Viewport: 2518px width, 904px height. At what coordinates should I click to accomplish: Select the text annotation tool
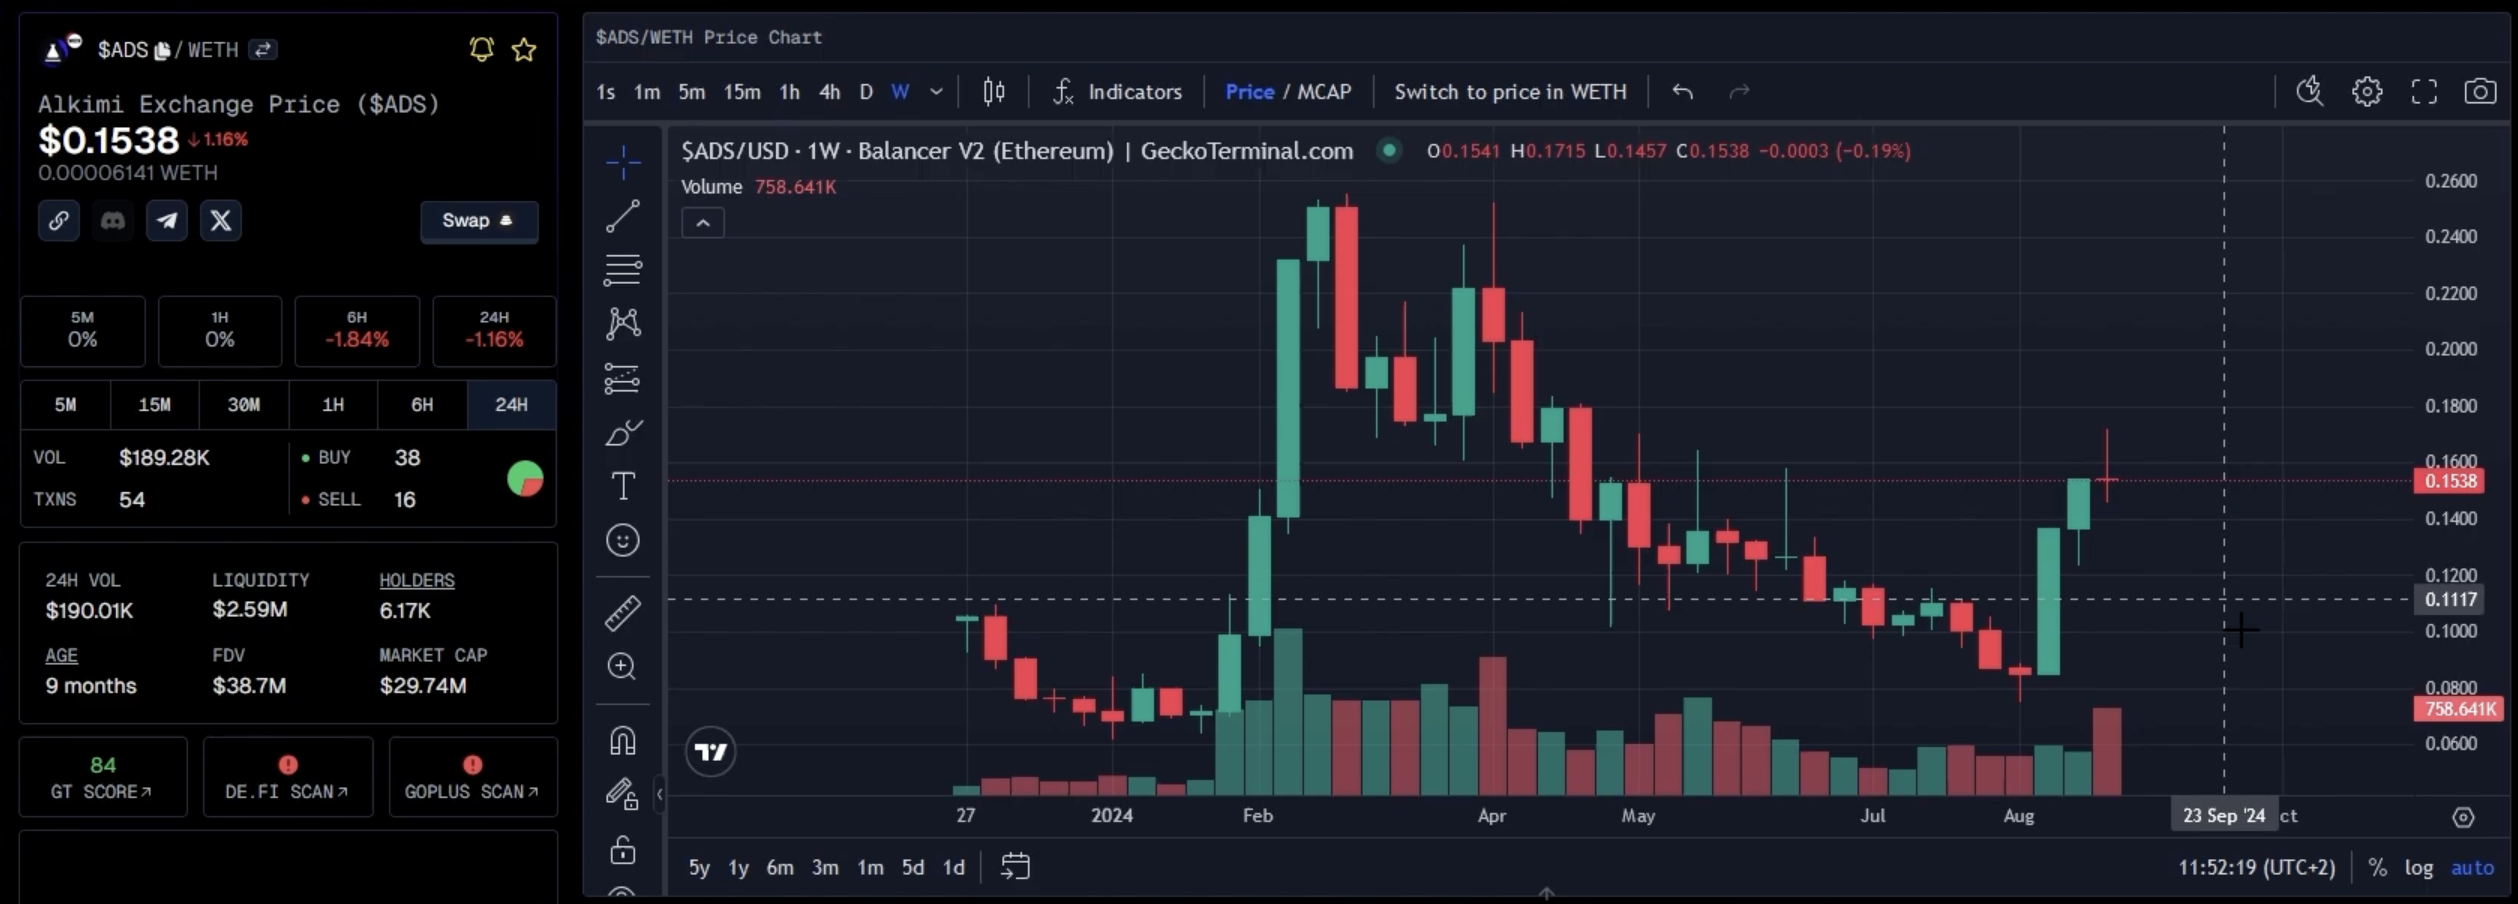tap(622, 486)
